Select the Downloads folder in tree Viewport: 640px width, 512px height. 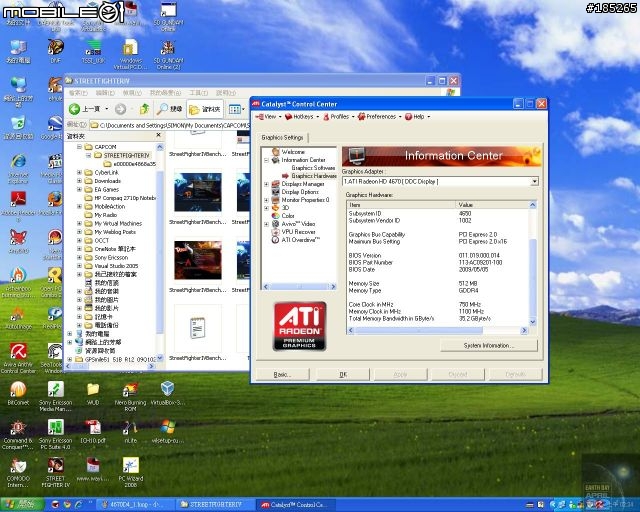coord(107,181)
